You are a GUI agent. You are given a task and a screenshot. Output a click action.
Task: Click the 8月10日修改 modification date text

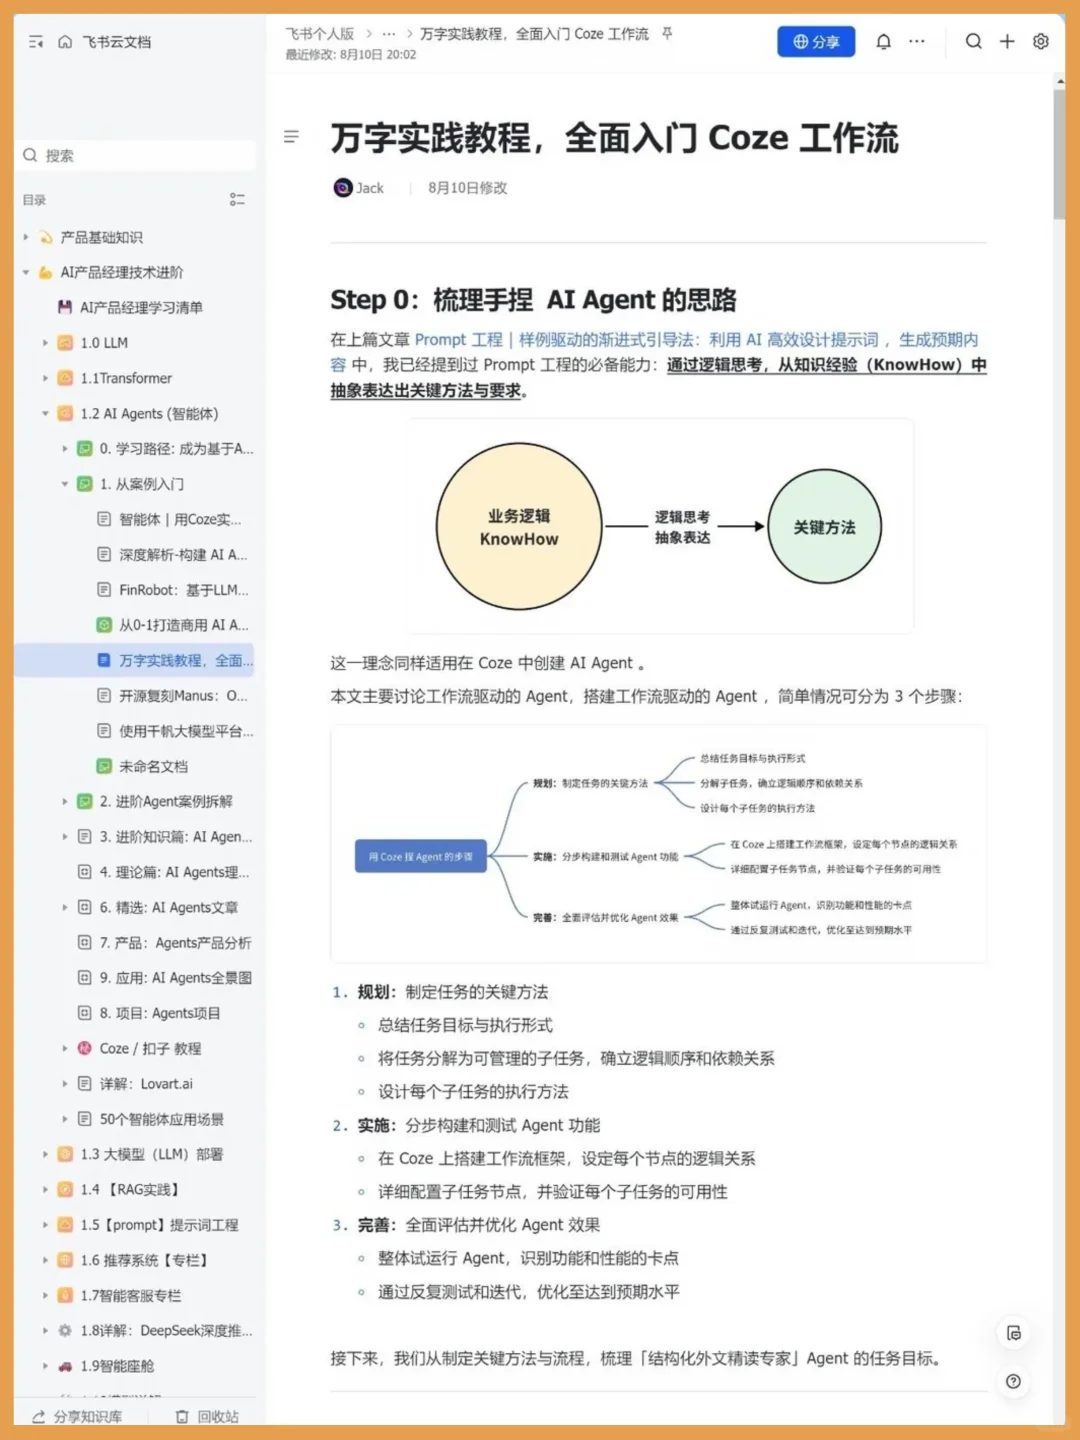coord(467,188)
